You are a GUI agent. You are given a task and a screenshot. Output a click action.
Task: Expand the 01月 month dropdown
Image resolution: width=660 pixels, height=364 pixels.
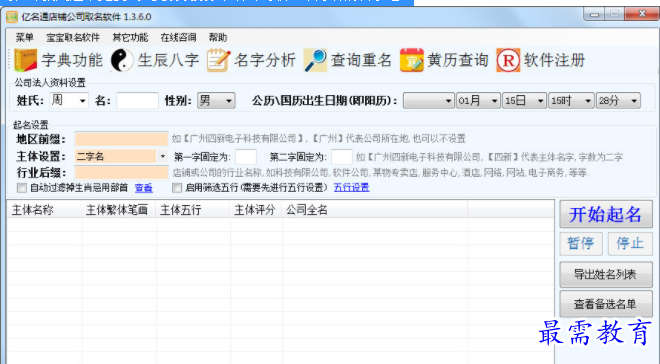[494, 101]
